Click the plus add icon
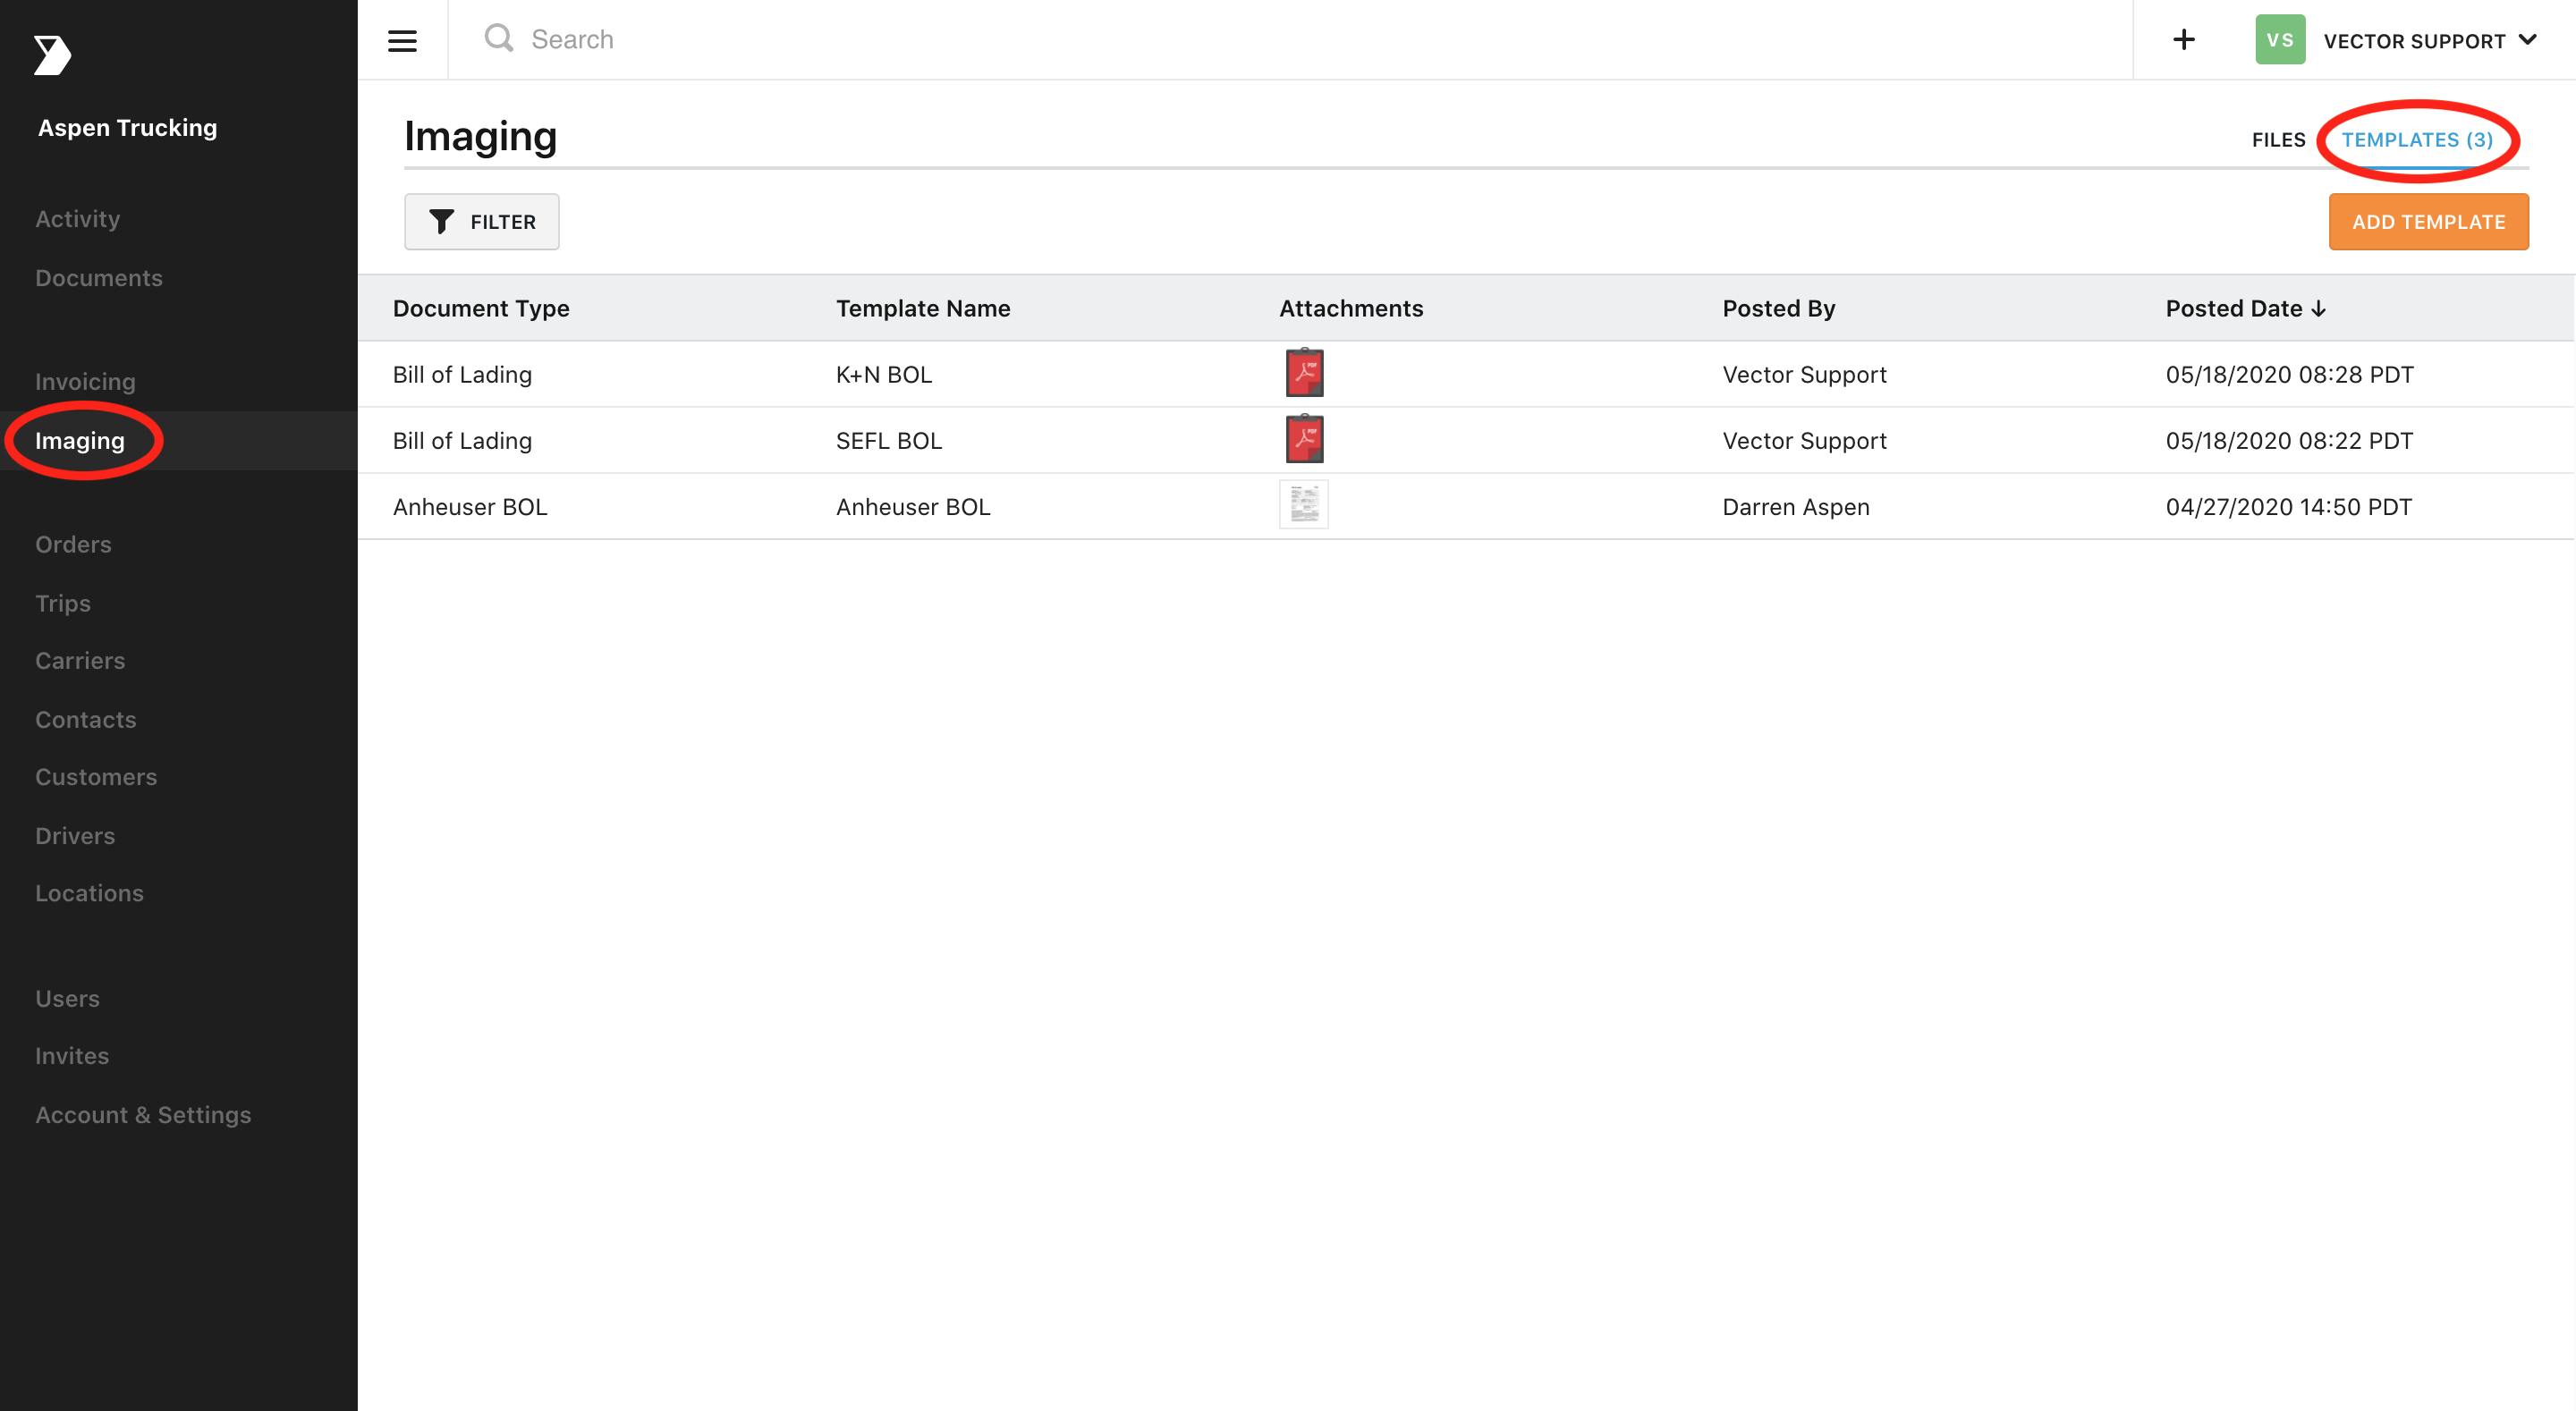 (2184, 39)
